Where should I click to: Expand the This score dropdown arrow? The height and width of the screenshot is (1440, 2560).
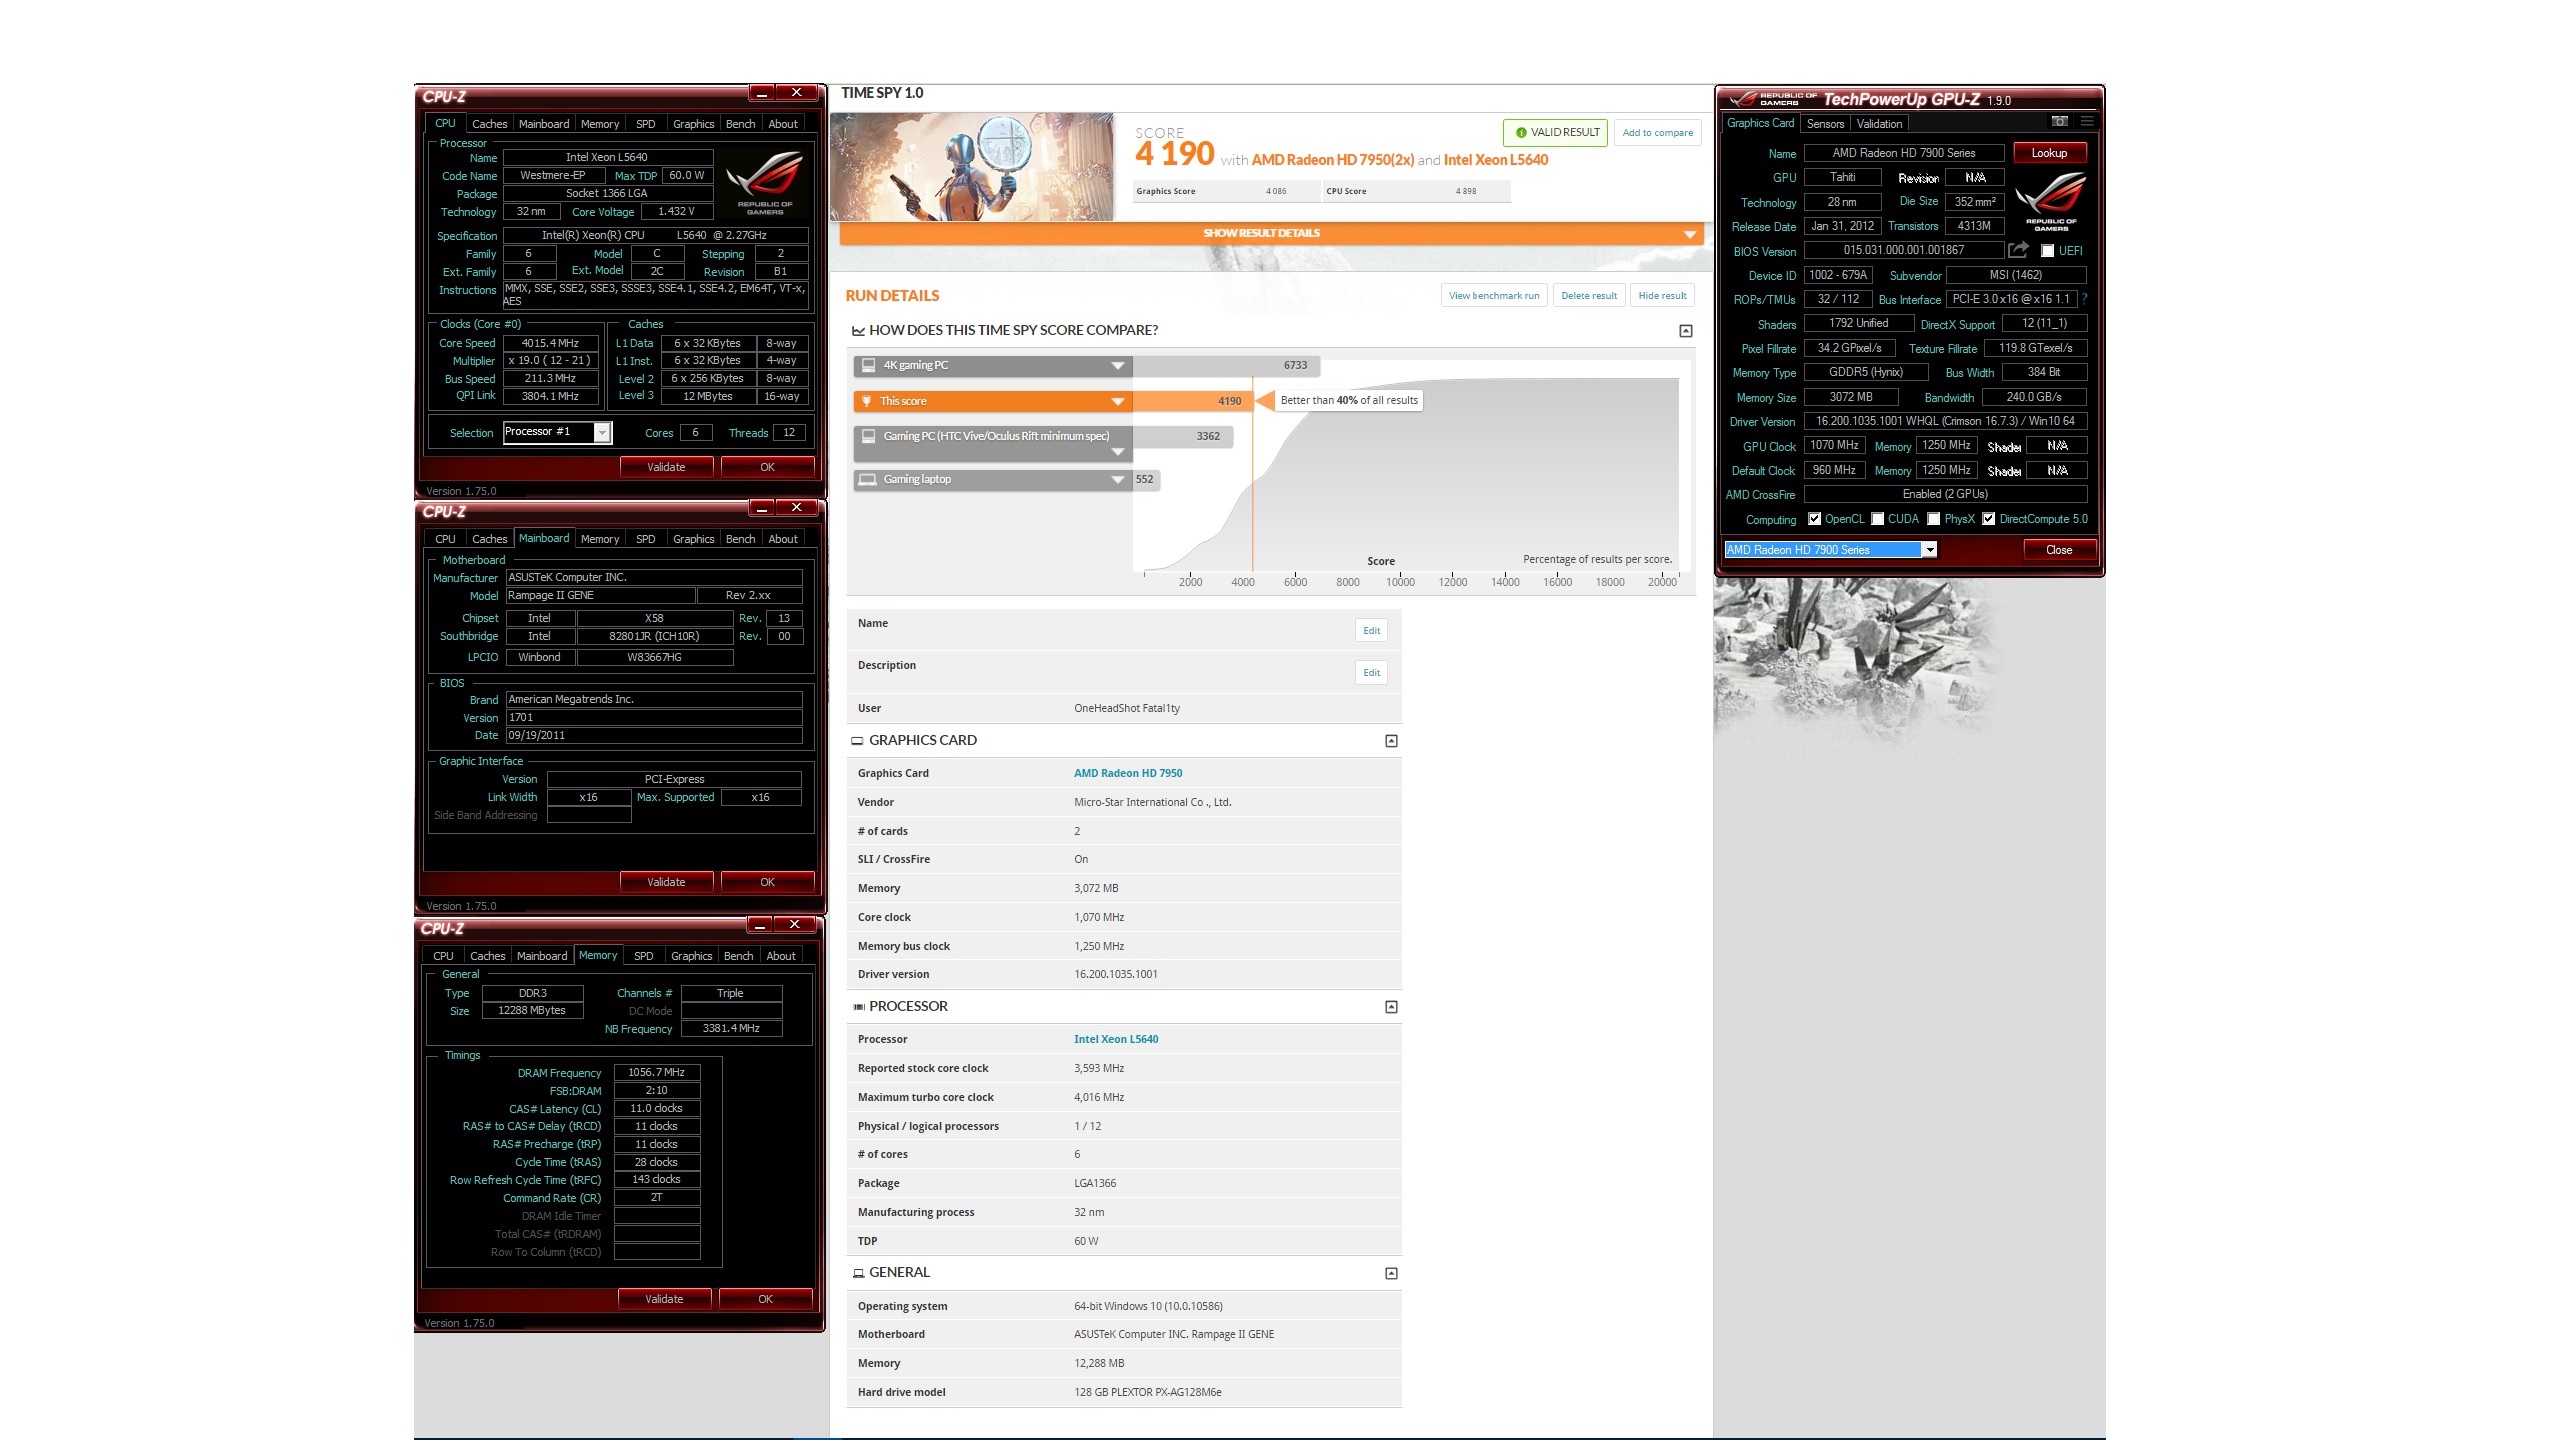pyautogui.click(x=1118, y=402)
